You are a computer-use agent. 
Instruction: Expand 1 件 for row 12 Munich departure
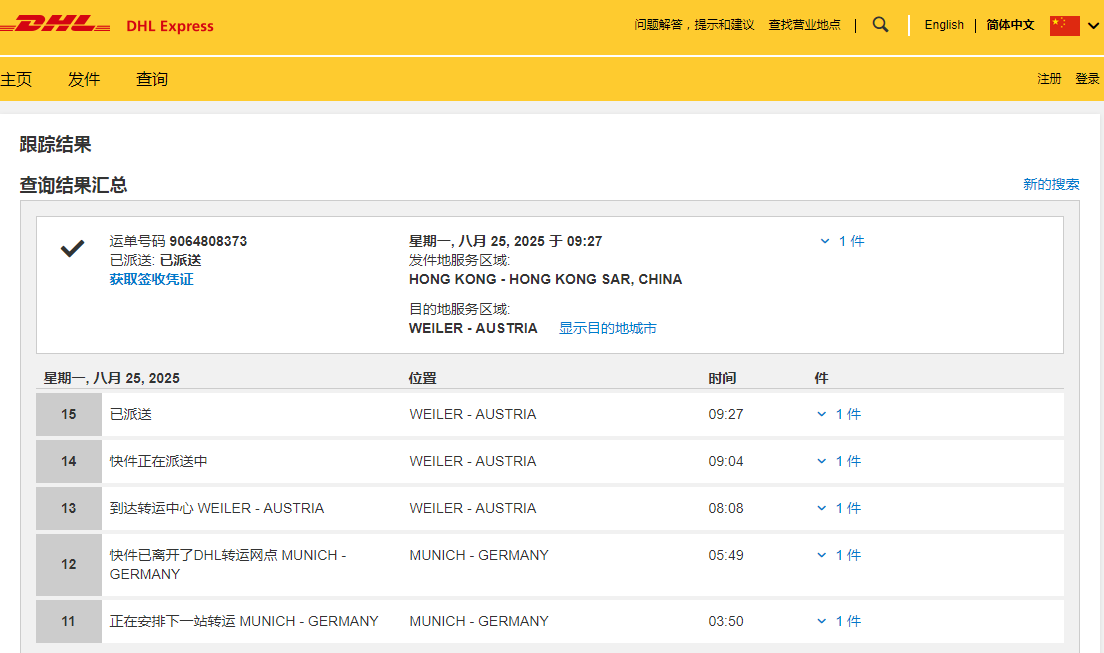point(839,555)
